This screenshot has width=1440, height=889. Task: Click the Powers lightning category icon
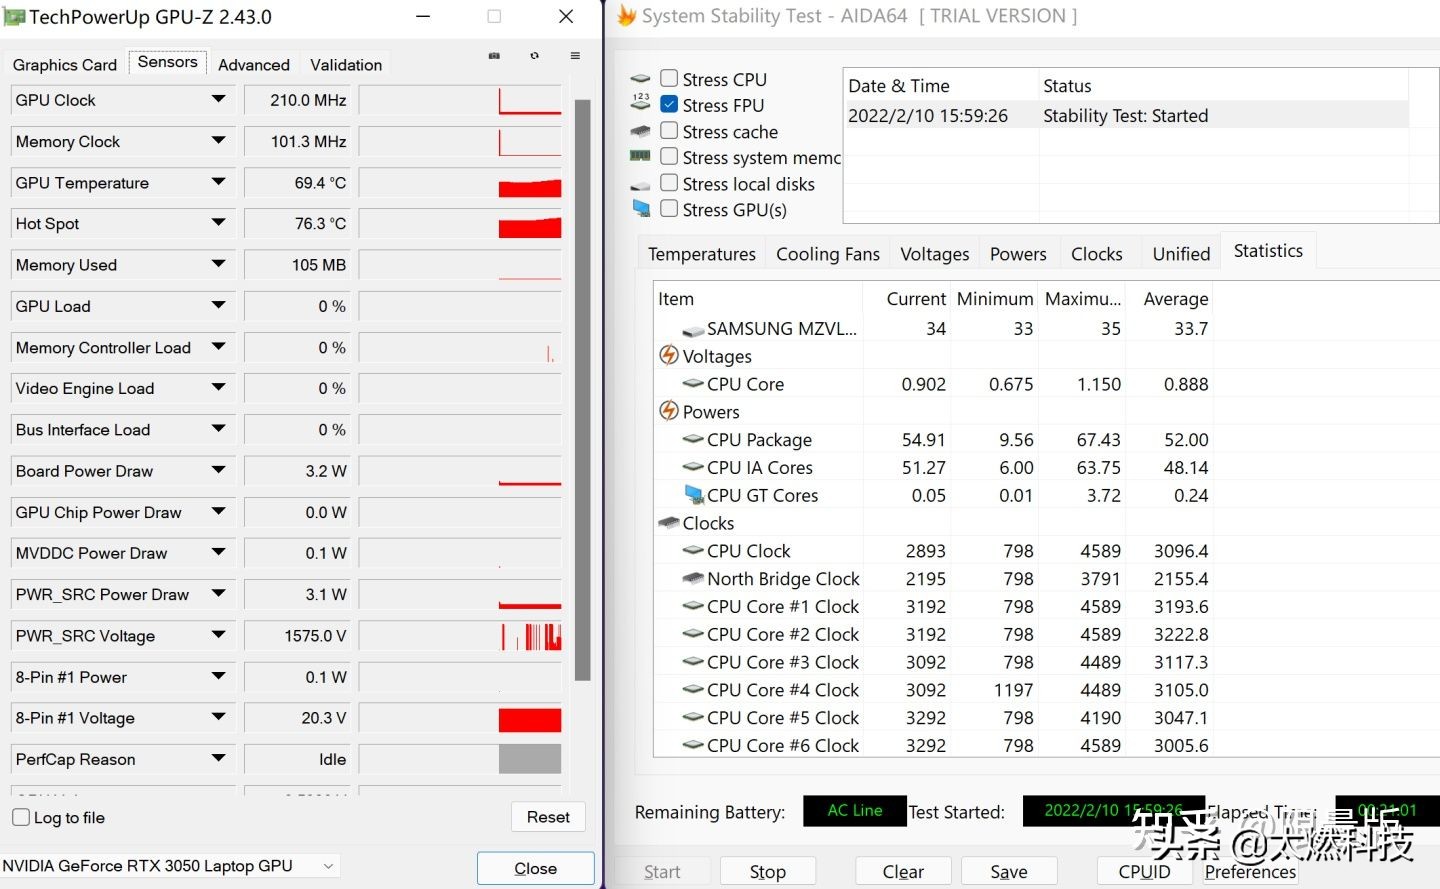point(669,410)
